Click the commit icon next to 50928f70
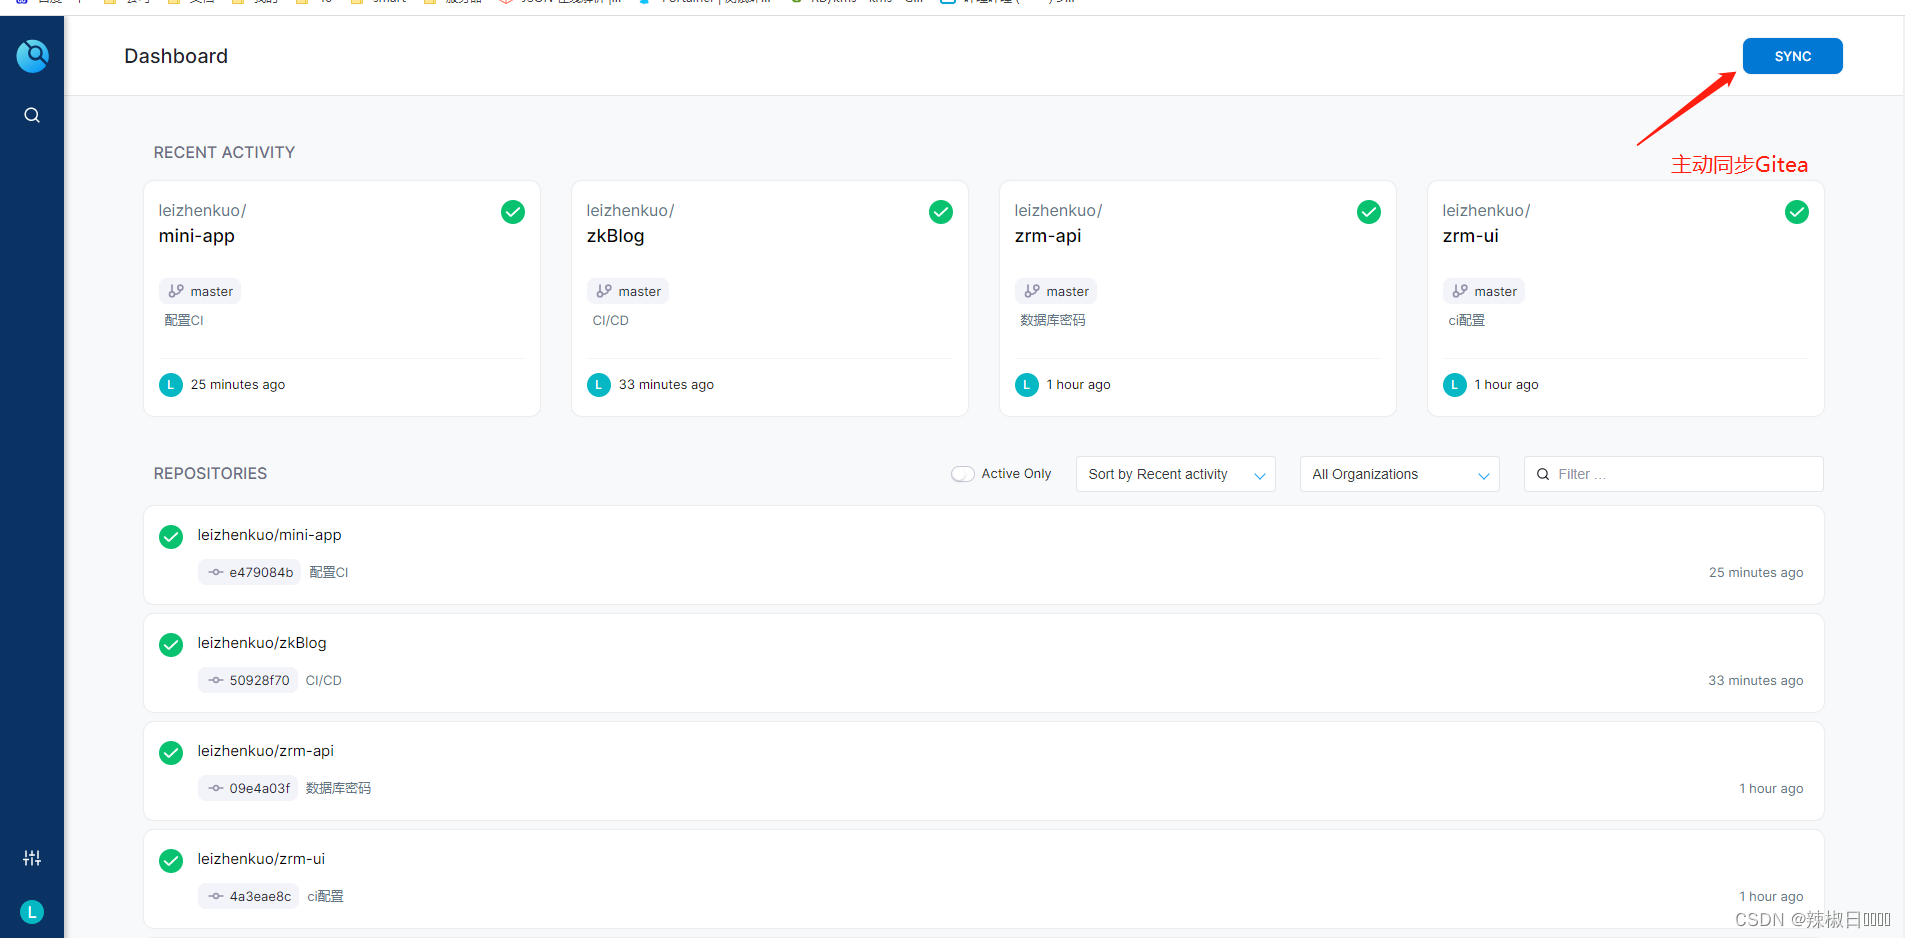This screenshot has height=938, width=1905. [x=215, y=680]
